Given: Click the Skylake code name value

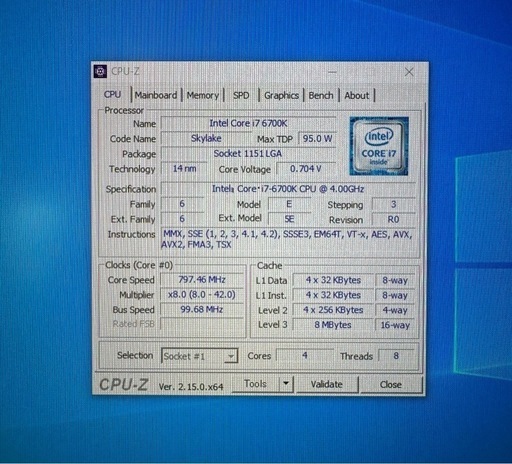Looking at the screenshot, I should pyautogui.click(x=206, y=138).
